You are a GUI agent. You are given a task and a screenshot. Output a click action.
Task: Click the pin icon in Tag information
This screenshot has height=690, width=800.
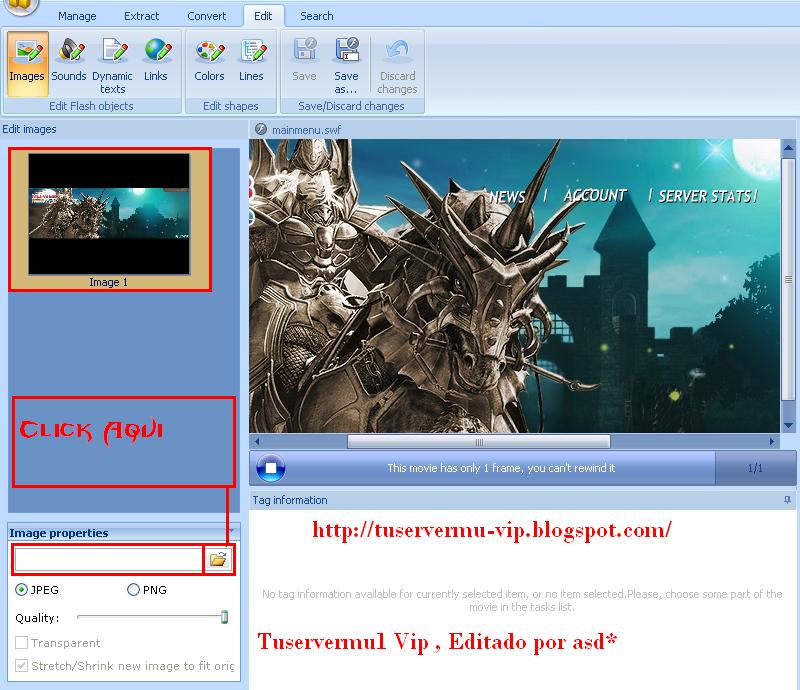[787, 500]
